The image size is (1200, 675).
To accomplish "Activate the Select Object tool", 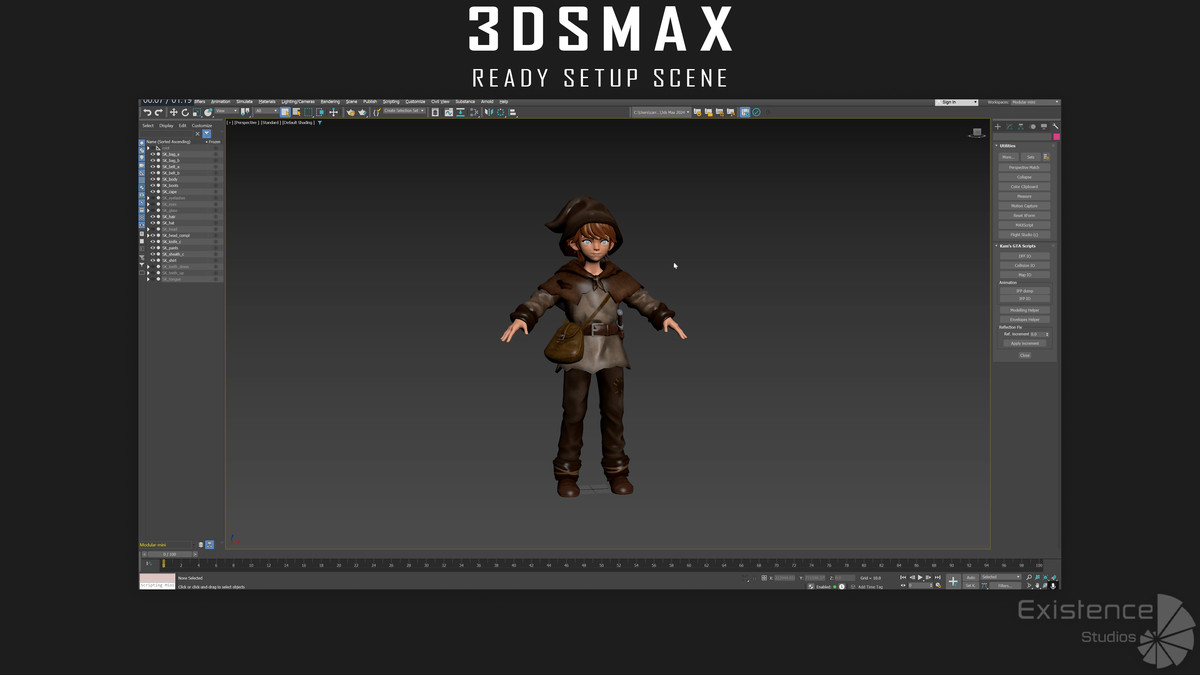I will pyautogui.click(x=285, y=112).
